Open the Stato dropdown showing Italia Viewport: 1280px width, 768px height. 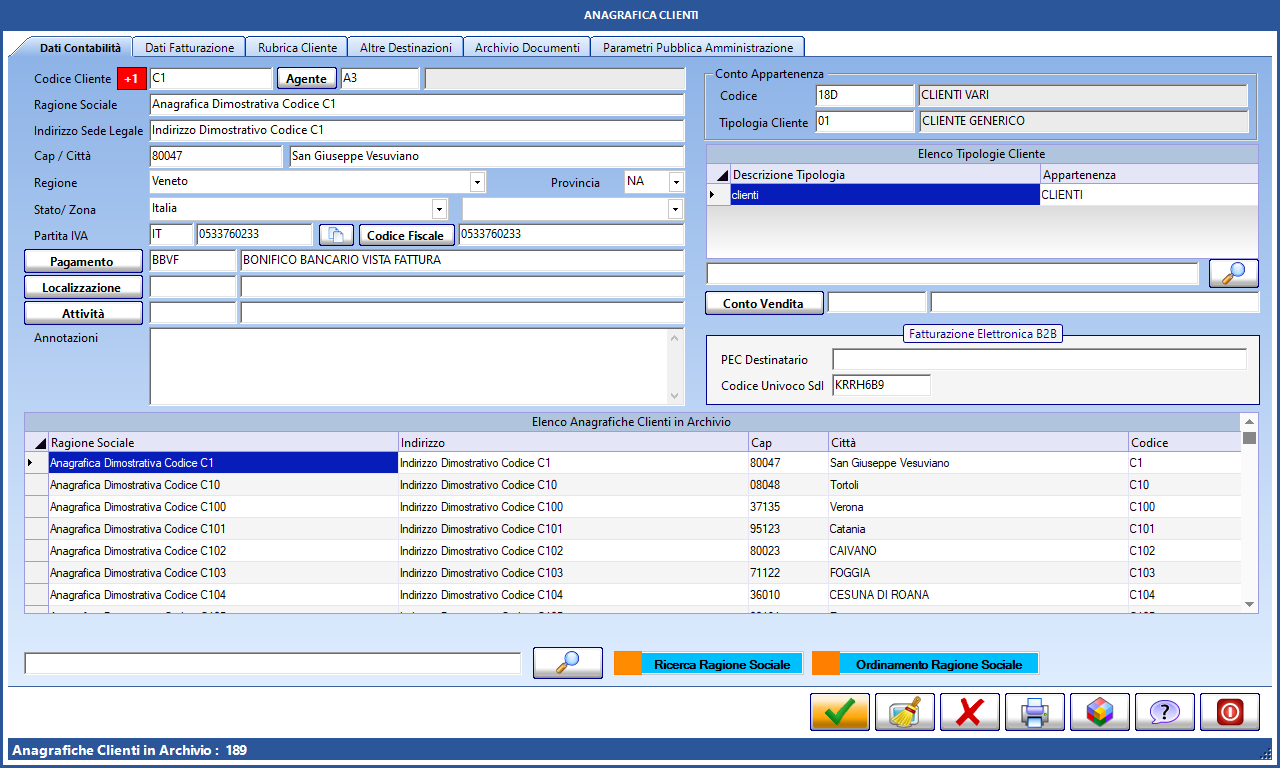[x=439, y=209]
